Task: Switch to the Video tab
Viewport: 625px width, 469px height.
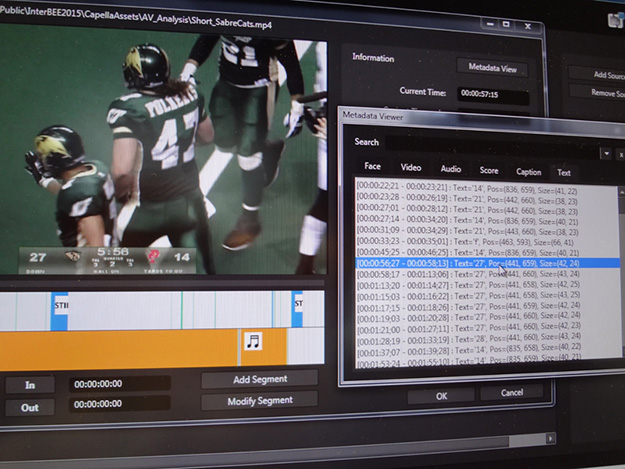Action: pyautogui.click(x=411, y=168)
